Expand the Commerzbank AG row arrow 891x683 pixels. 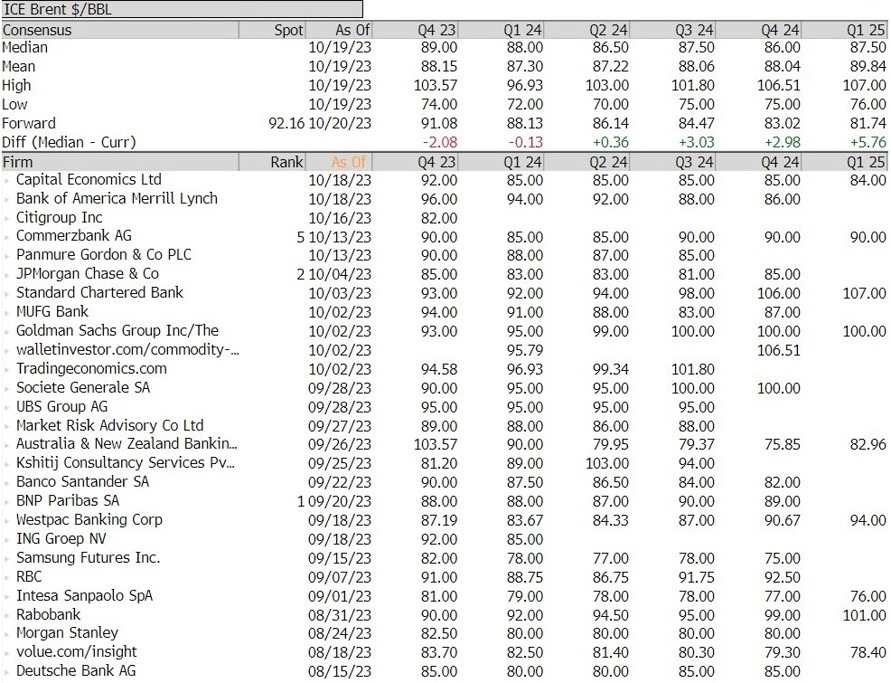tap(7, 237)
